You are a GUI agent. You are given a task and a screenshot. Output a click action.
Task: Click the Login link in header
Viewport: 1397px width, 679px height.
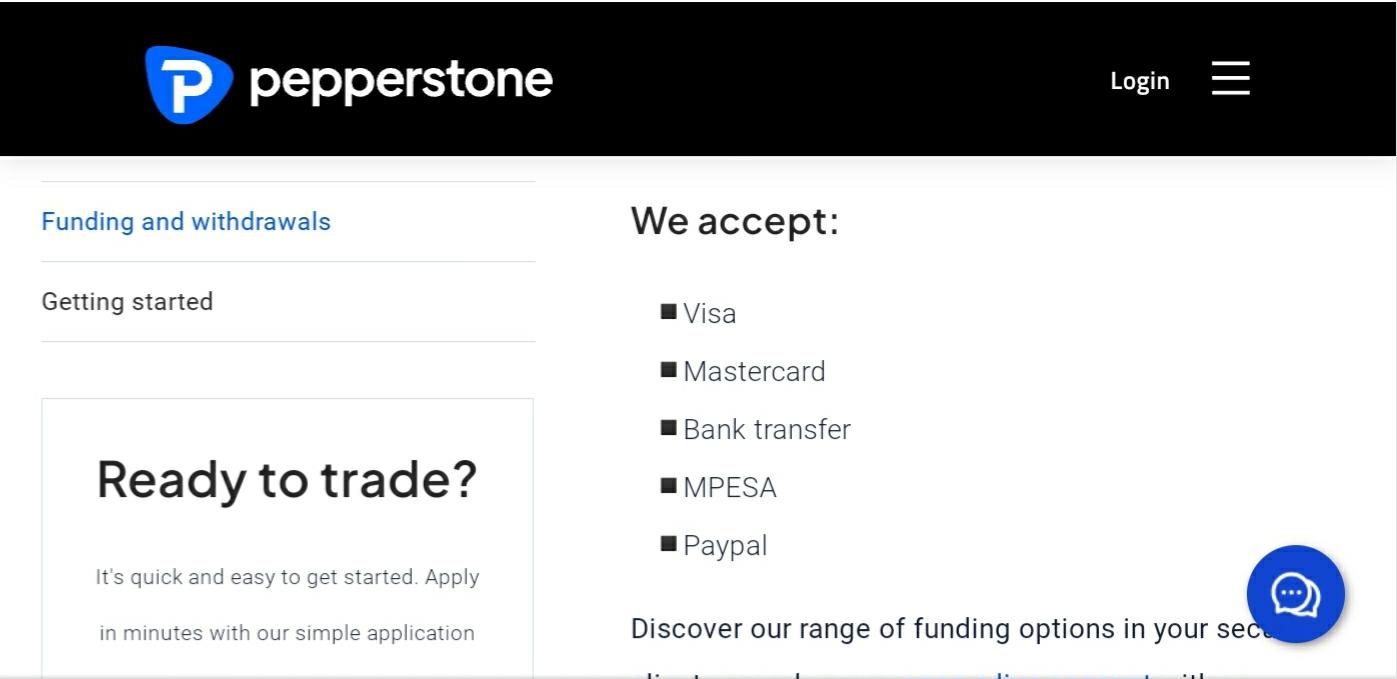(1139, 81)
